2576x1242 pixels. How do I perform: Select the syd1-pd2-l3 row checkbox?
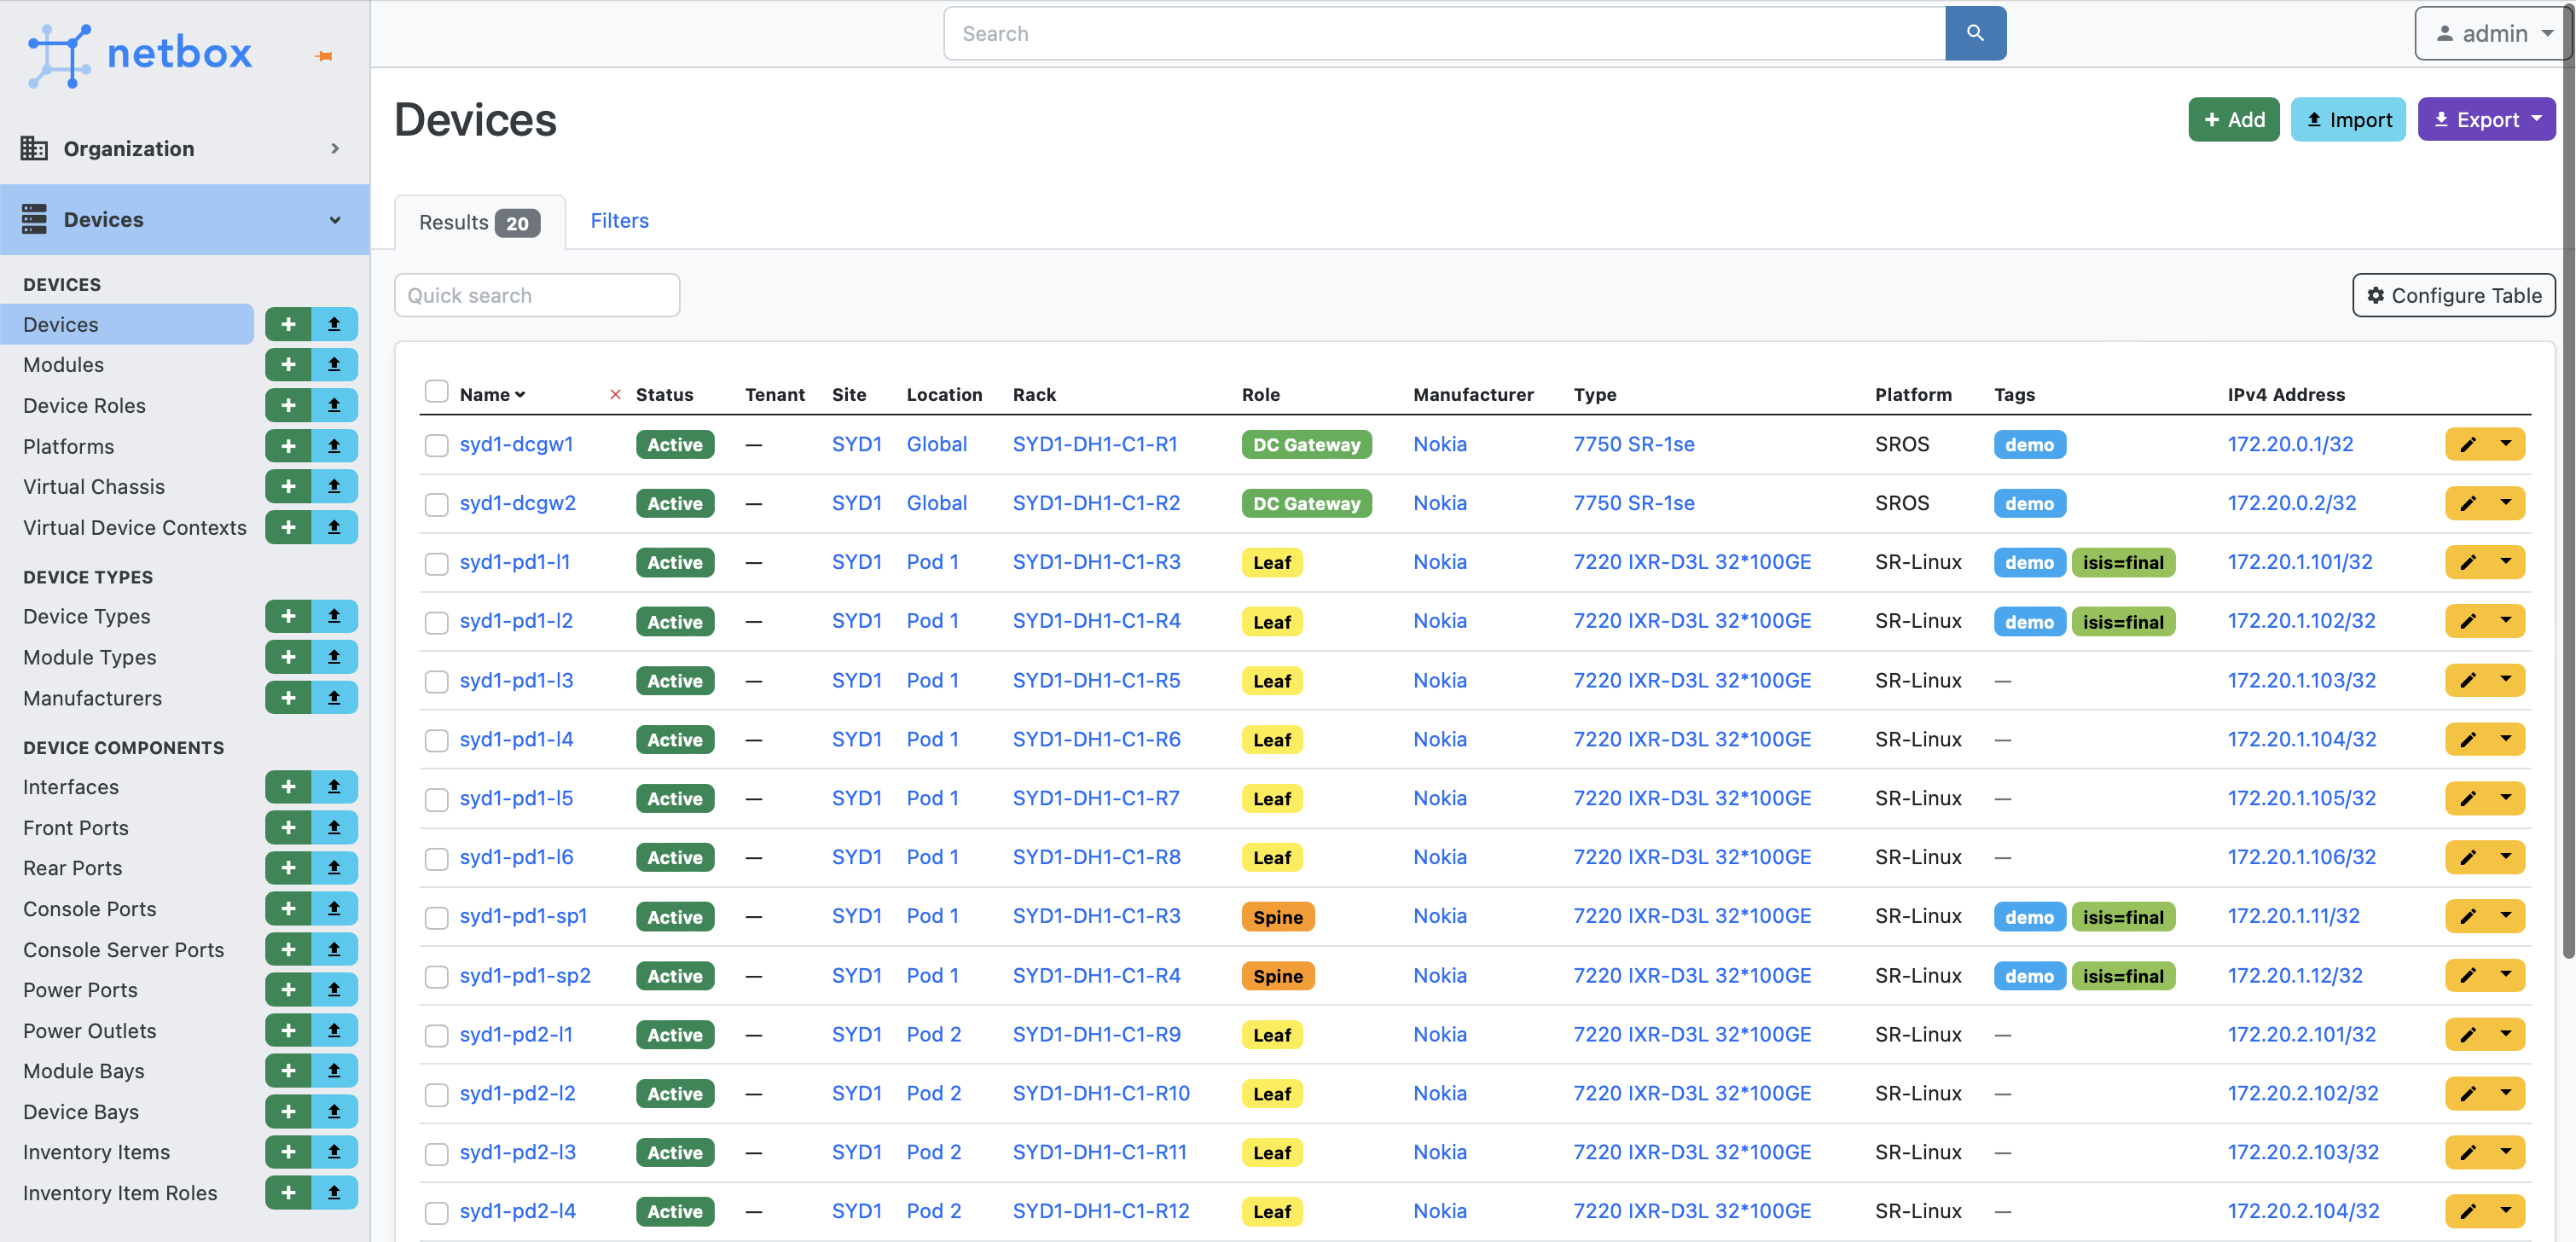(x=436, y=1153)
